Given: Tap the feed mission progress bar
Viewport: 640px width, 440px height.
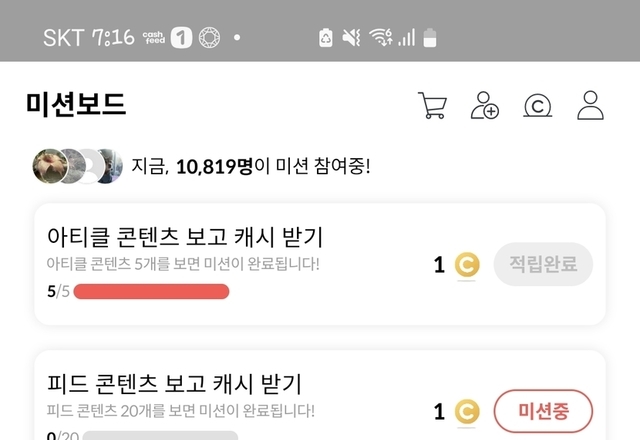Looking at the screenshot, I should pyautogui.click(x=160, y=436).
